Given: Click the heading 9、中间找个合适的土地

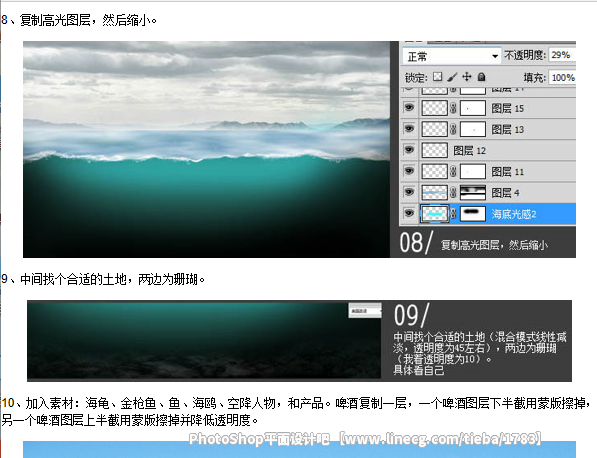Looking at the screenshot, I should click(x=103, y=279).
